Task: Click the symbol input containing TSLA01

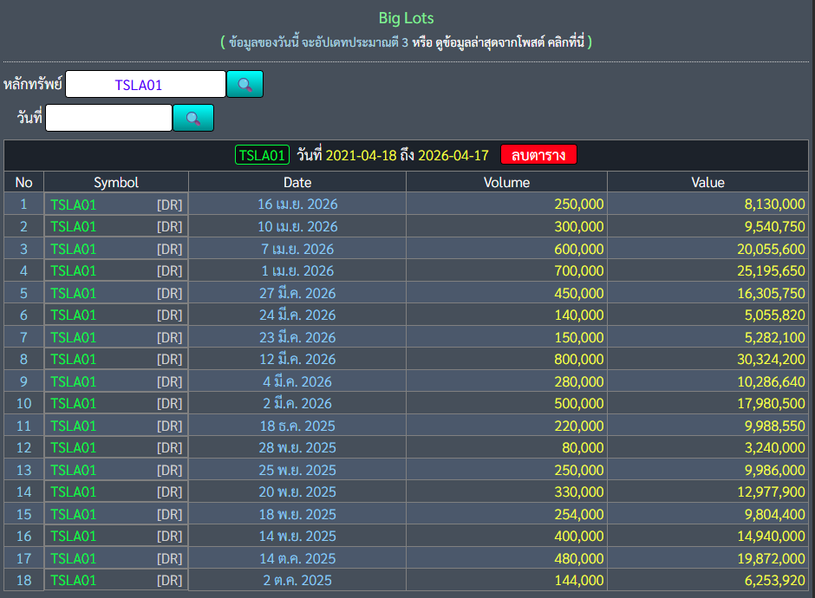Action: click(145, 85)
